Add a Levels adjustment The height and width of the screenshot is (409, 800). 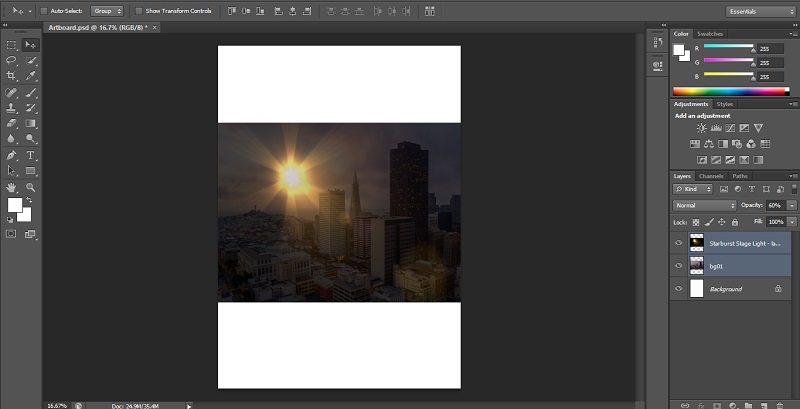click(716, 128)
